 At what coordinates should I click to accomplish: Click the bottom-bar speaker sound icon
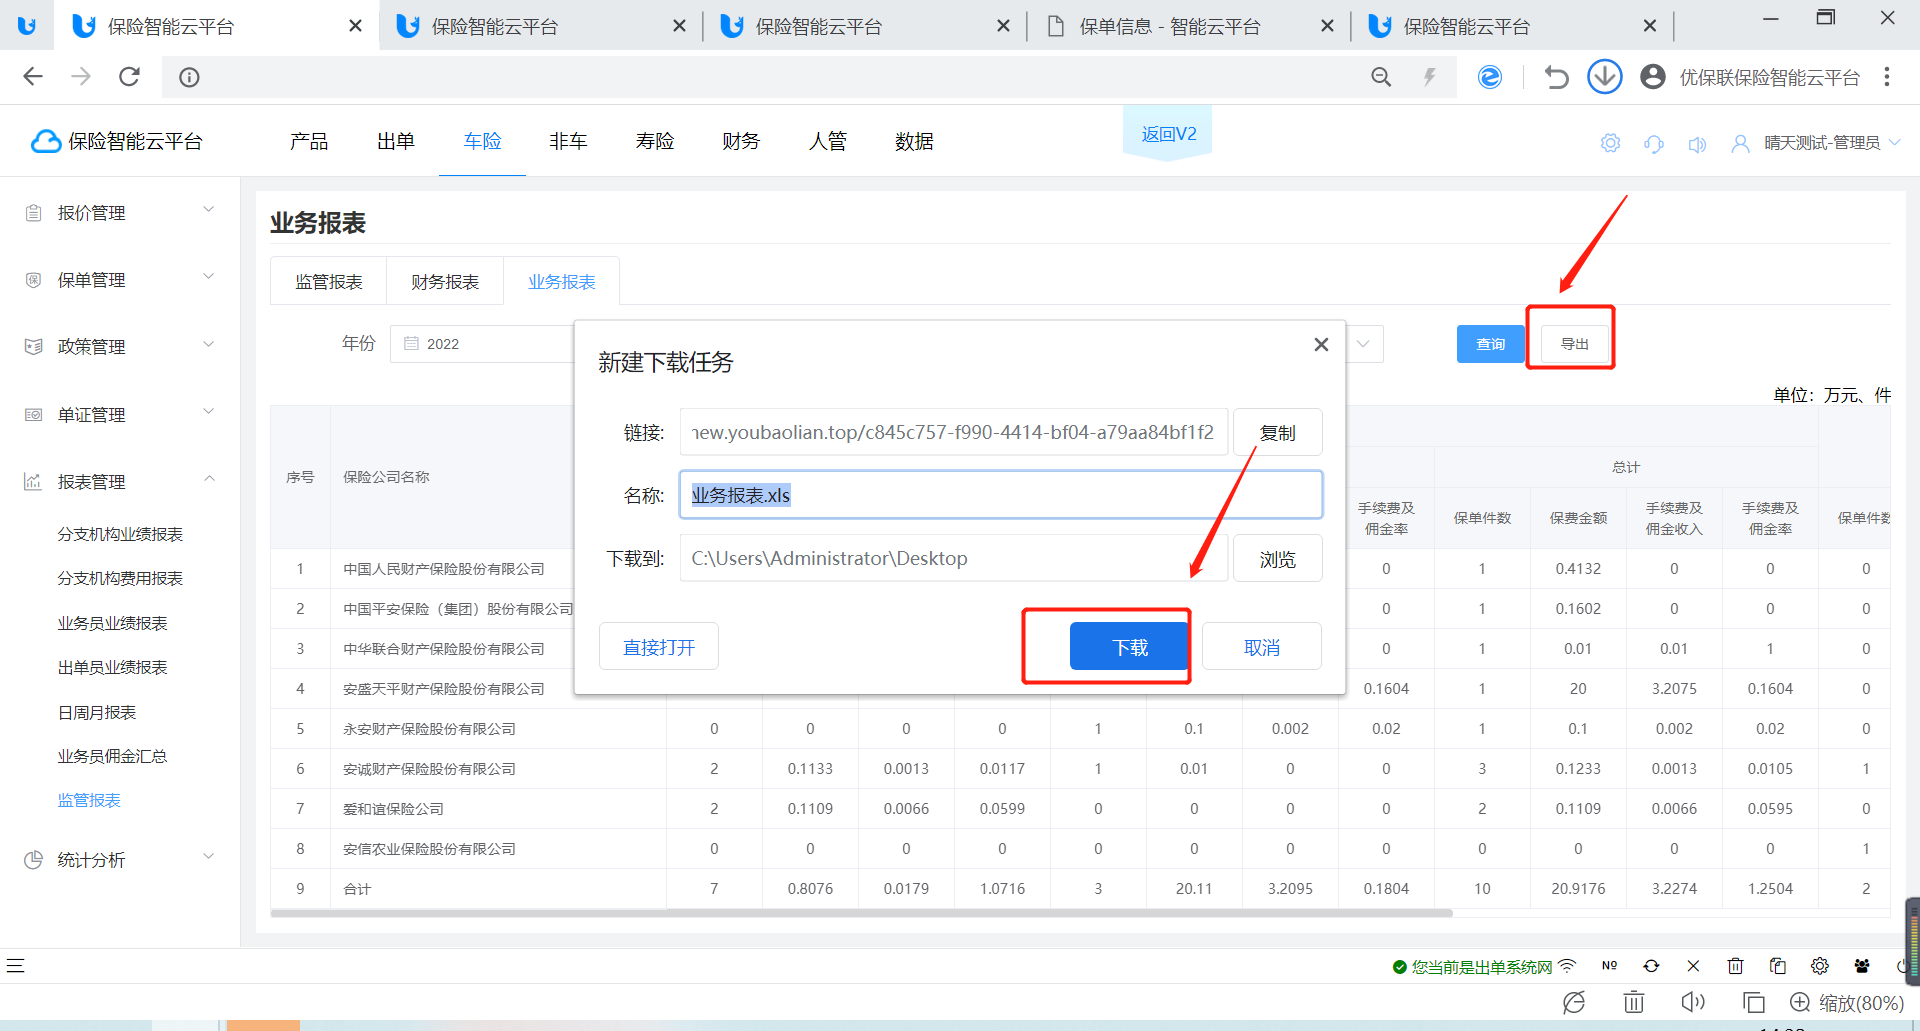pyautogui.click(x=1693, y=1002)
